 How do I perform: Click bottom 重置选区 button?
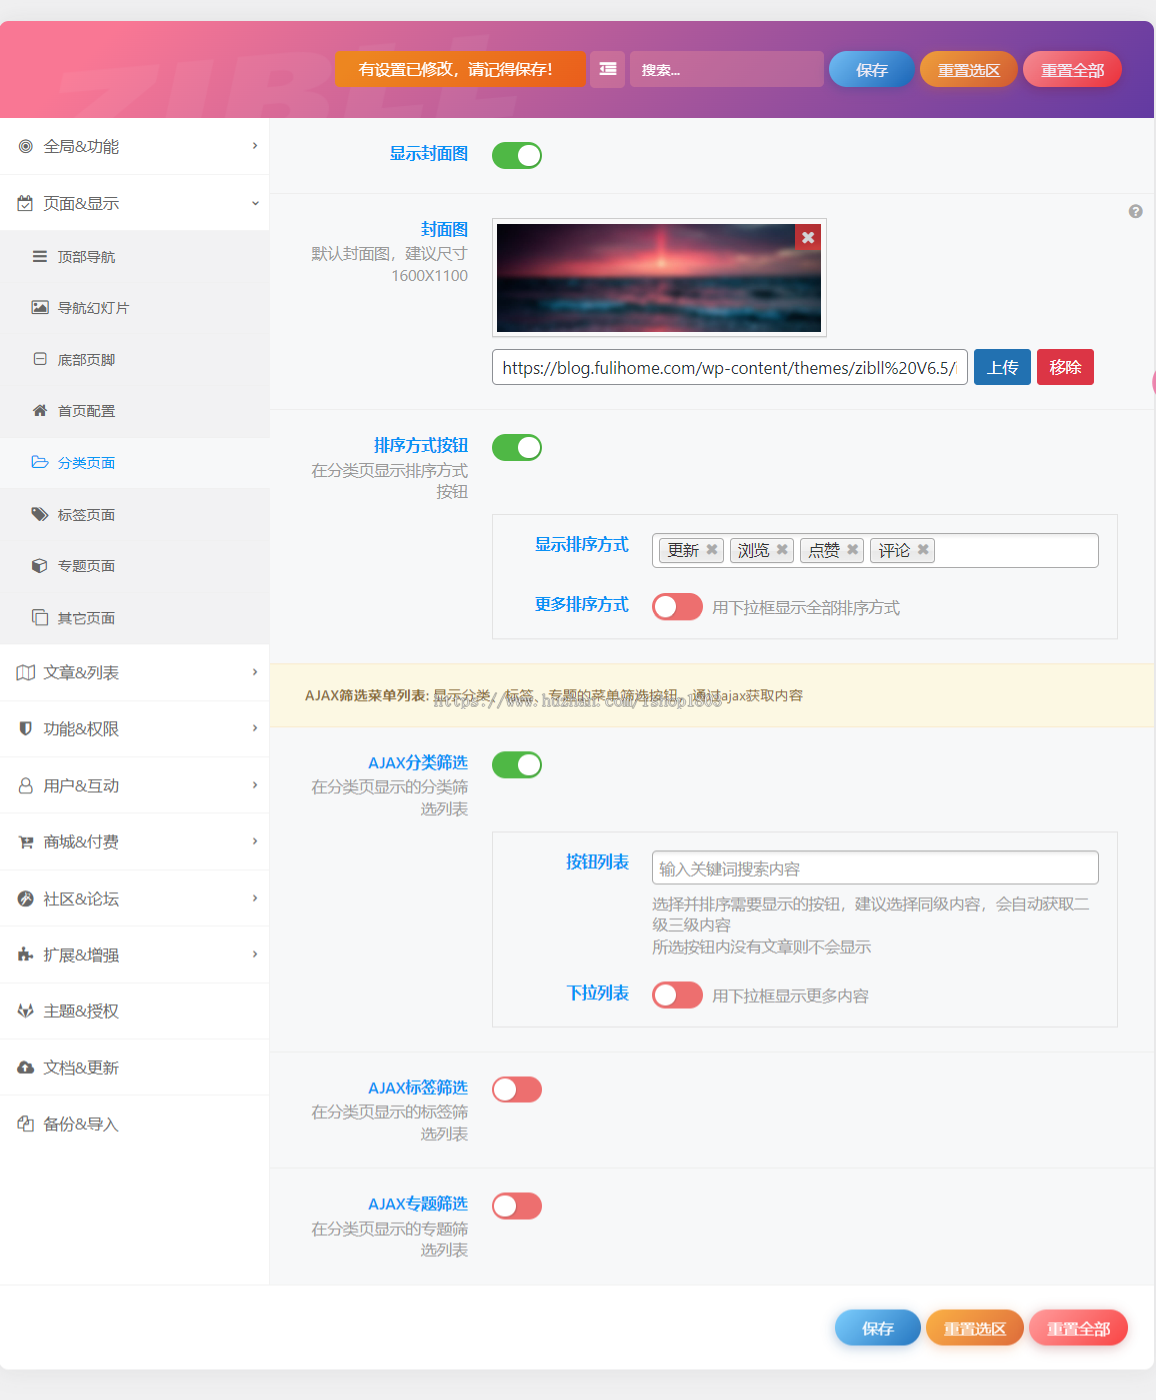pos(975,1328)
